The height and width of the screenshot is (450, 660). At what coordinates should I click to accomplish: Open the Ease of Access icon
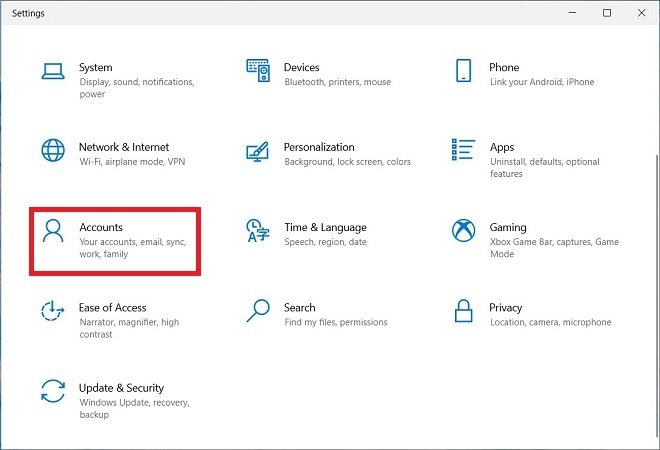53,311
